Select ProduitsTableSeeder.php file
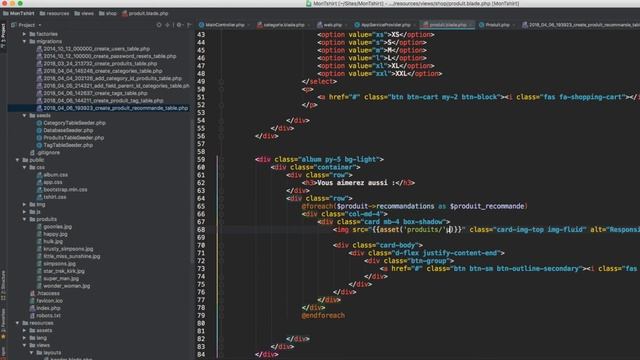Viewport: 640px width, 360px height. [x=70, y=138]
